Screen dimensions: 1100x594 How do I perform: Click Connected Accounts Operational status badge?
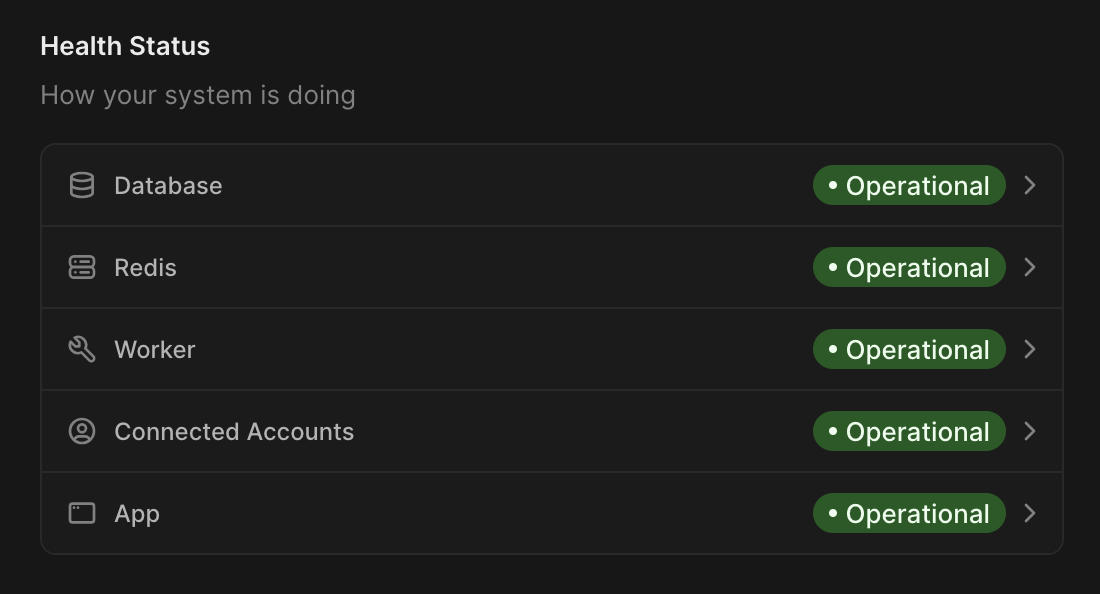coord(909,432)
